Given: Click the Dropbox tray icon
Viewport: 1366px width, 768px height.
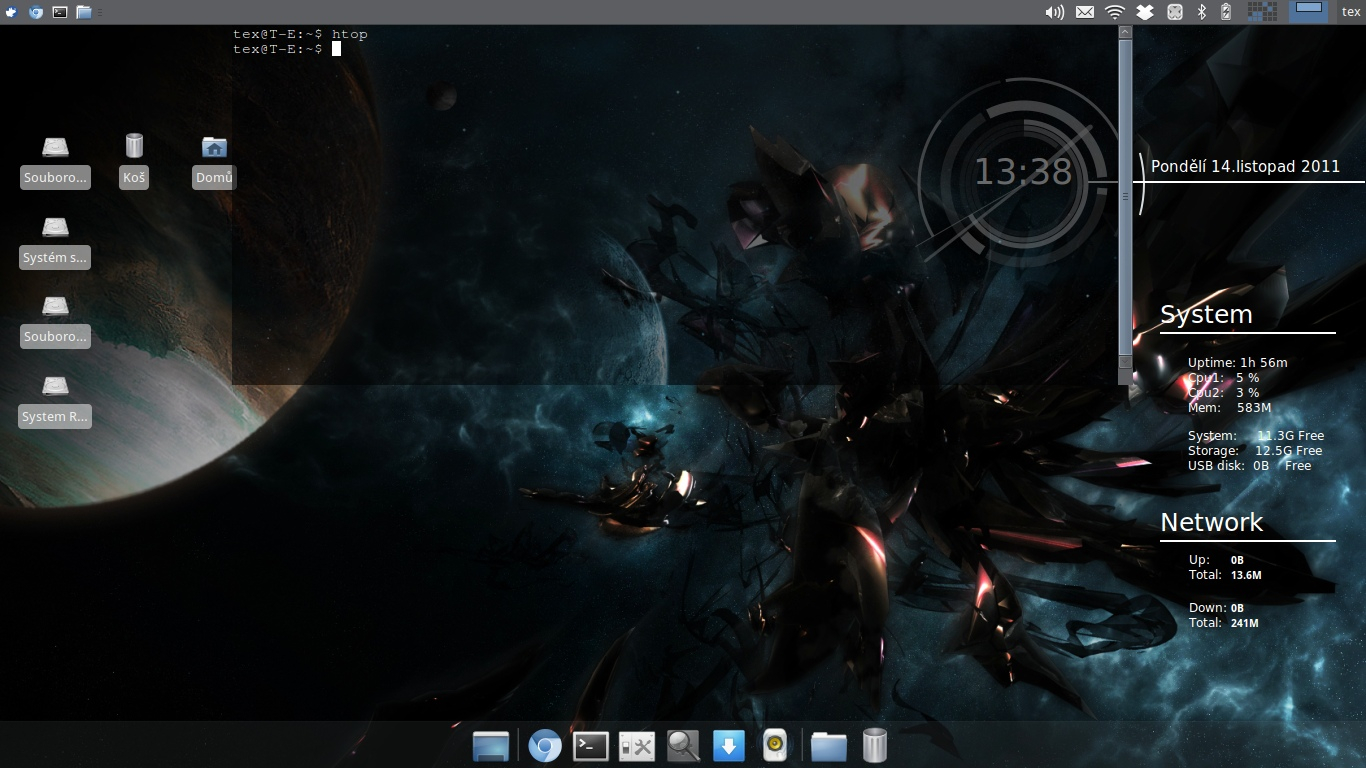Looking at the screenshot, I should pos(1145,12).
